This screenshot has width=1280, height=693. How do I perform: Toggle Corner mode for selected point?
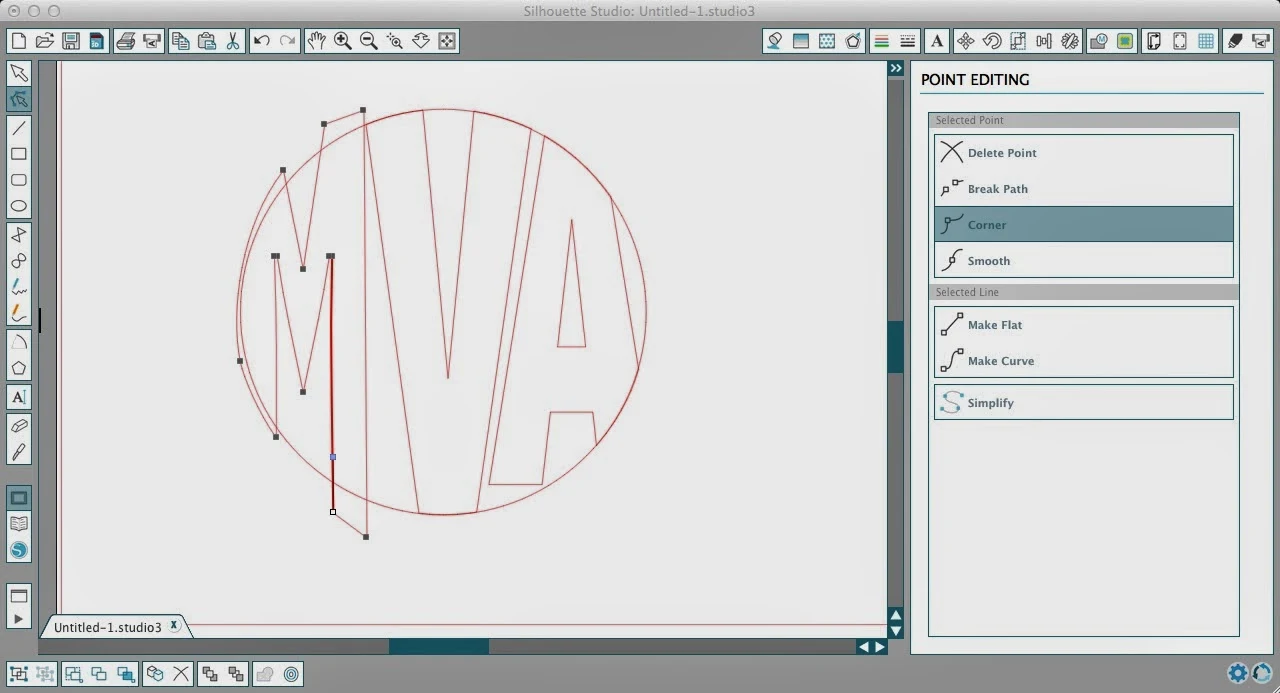tap(1083, 224)
